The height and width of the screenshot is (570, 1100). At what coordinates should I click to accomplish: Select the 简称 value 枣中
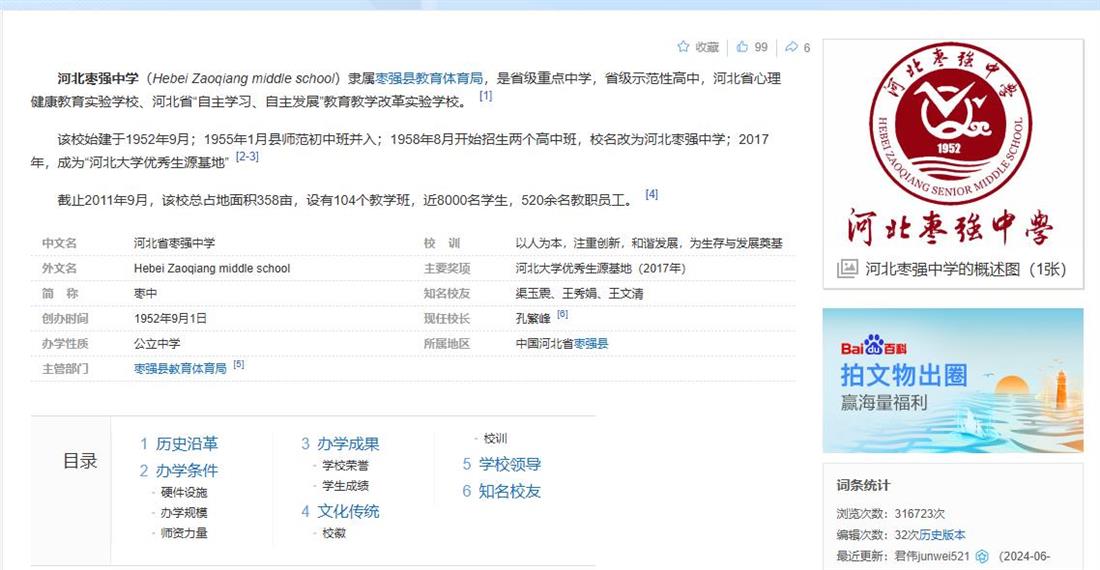point(145,294)
